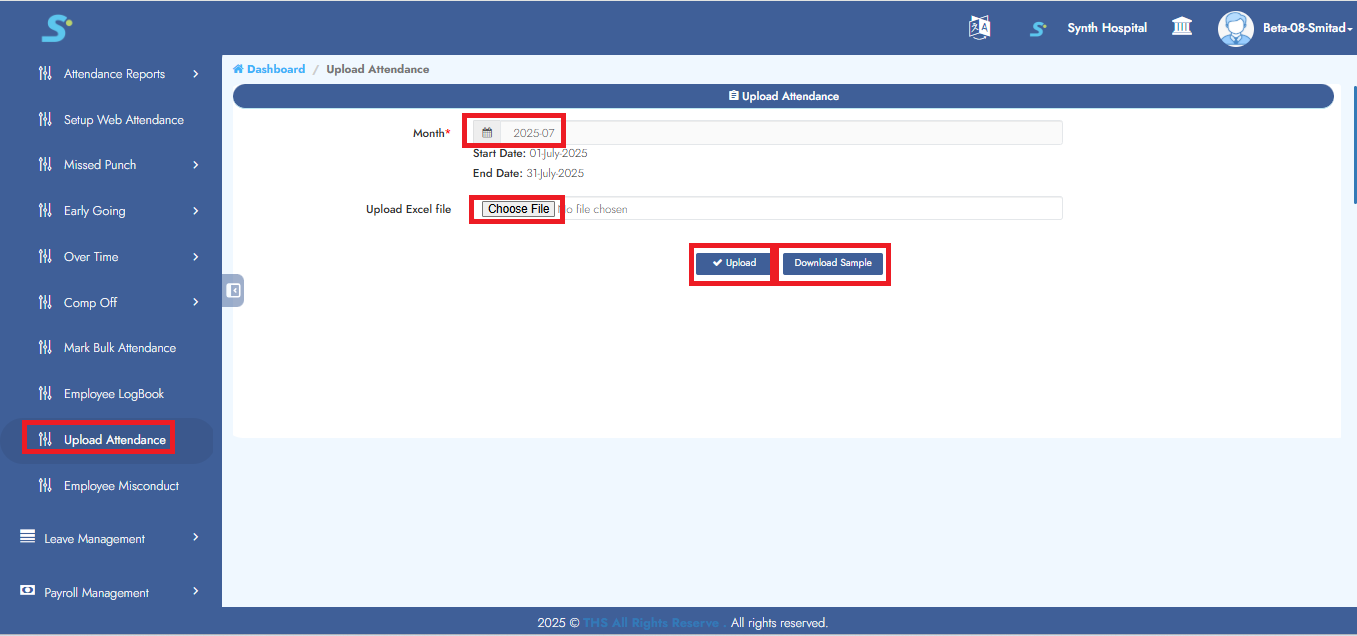This screenshot has width=1357, height=636.
Task: Click the calendar icon in Month field
Action: 487,133
